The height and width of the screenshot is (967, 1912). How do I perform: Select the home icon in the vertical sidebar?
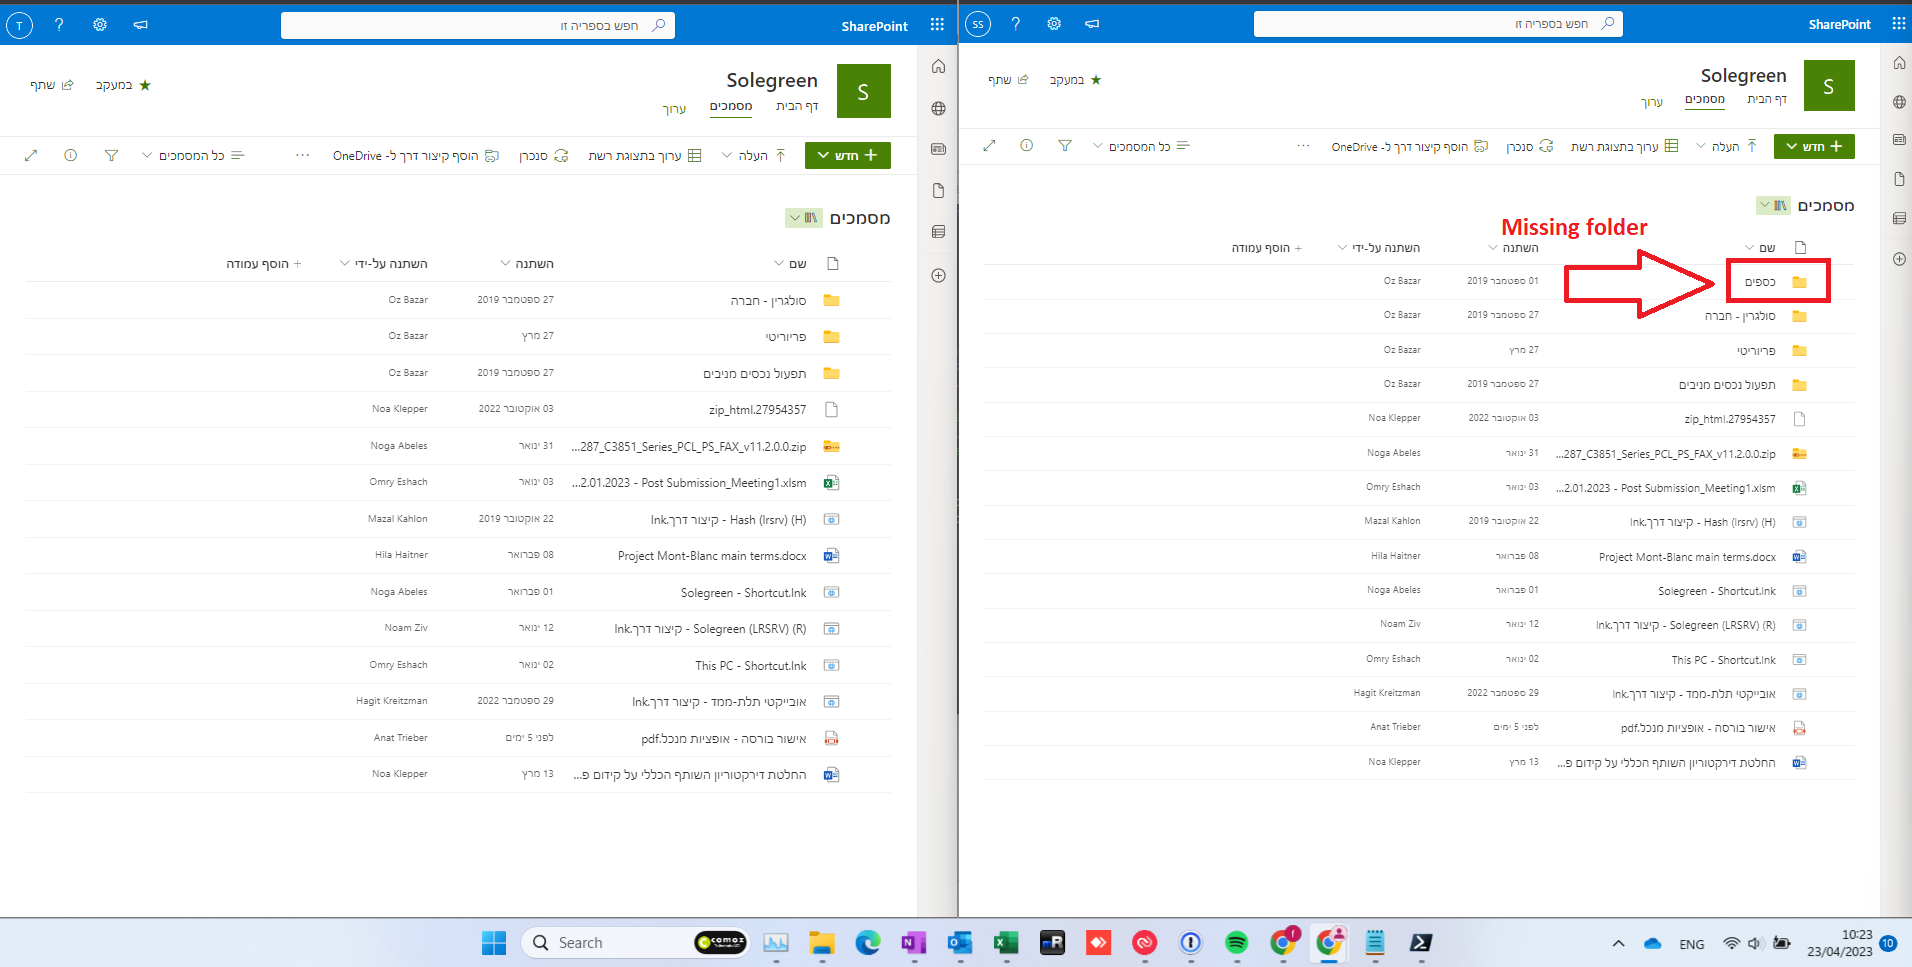937,66
